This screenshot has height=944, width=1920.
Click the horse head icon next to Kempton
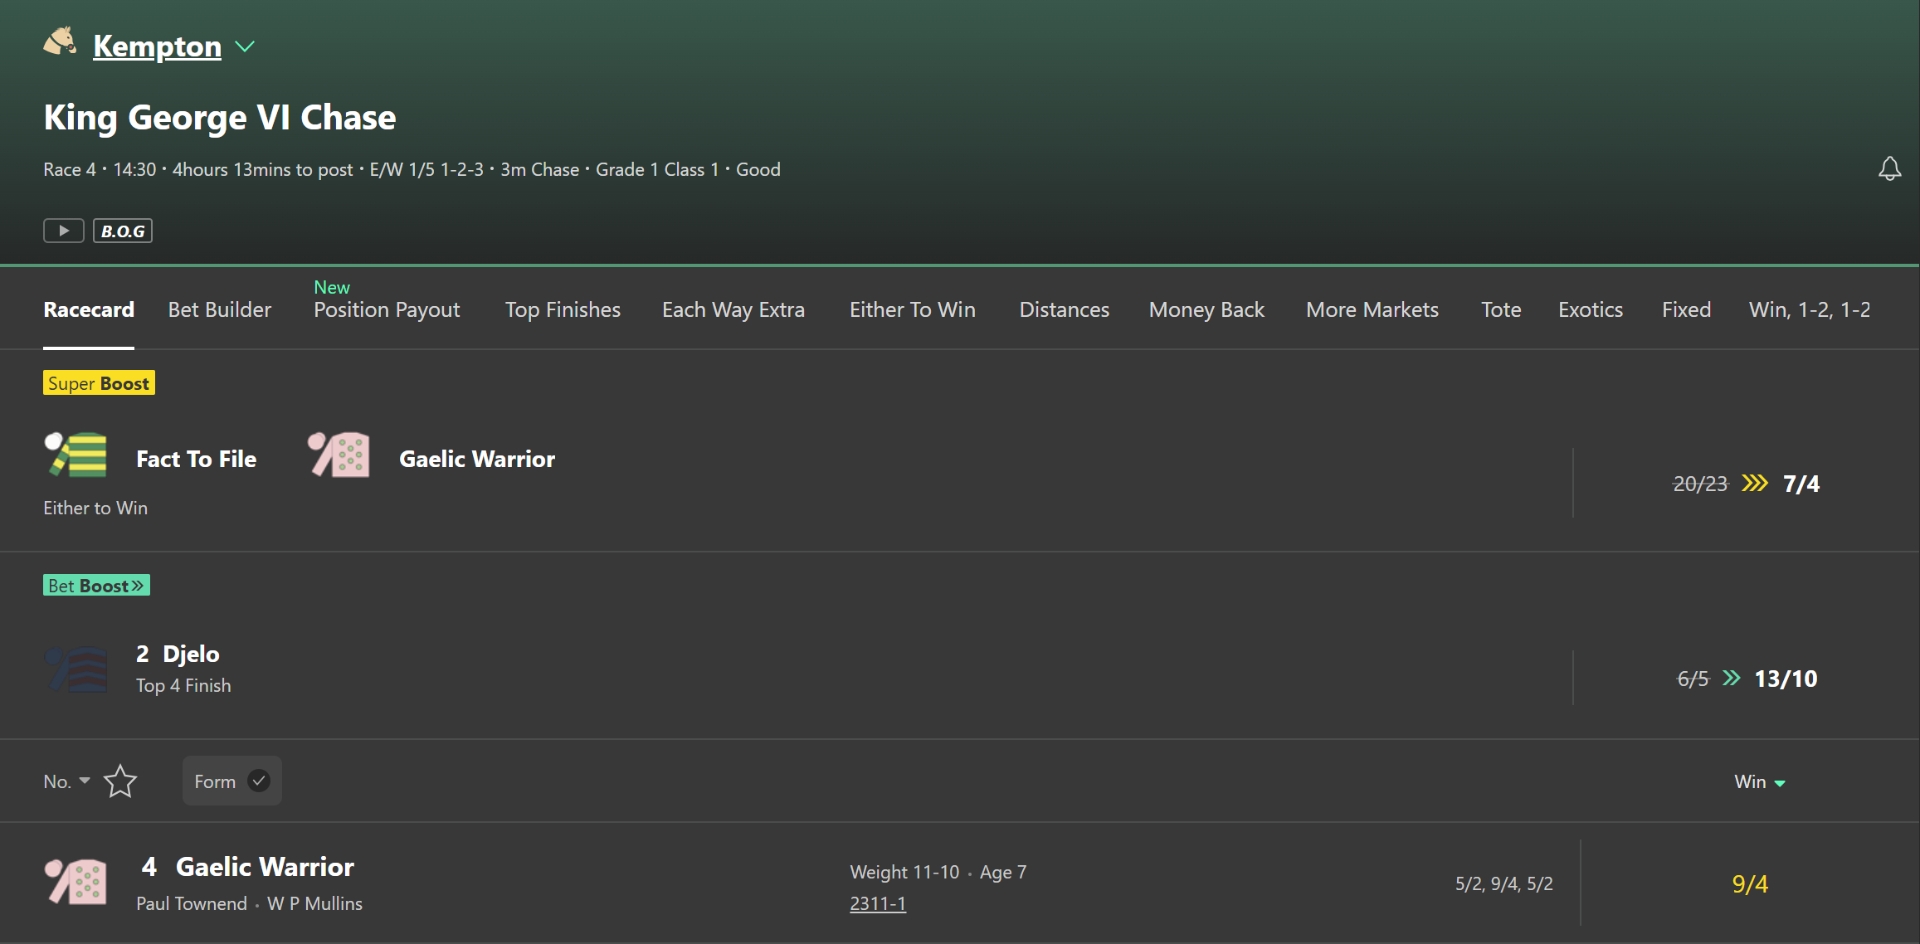tap(59, 41)
